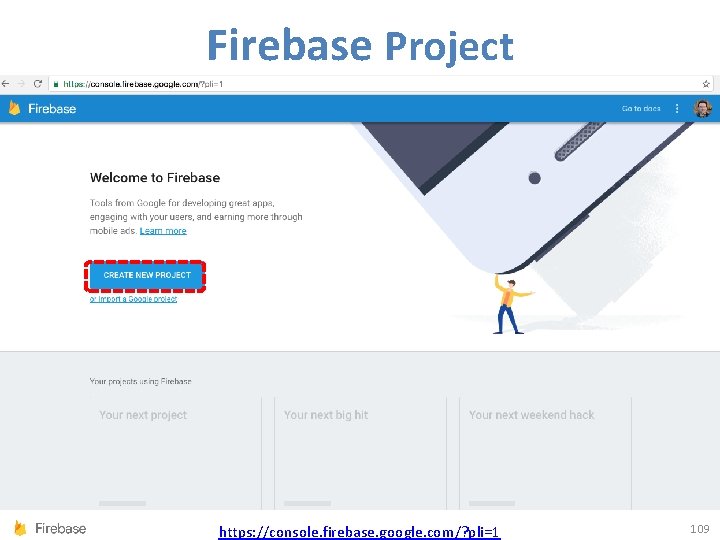Viewport: 720px width, 540px height.
Task: Open the user profile avatar
Action: (703, 108)
